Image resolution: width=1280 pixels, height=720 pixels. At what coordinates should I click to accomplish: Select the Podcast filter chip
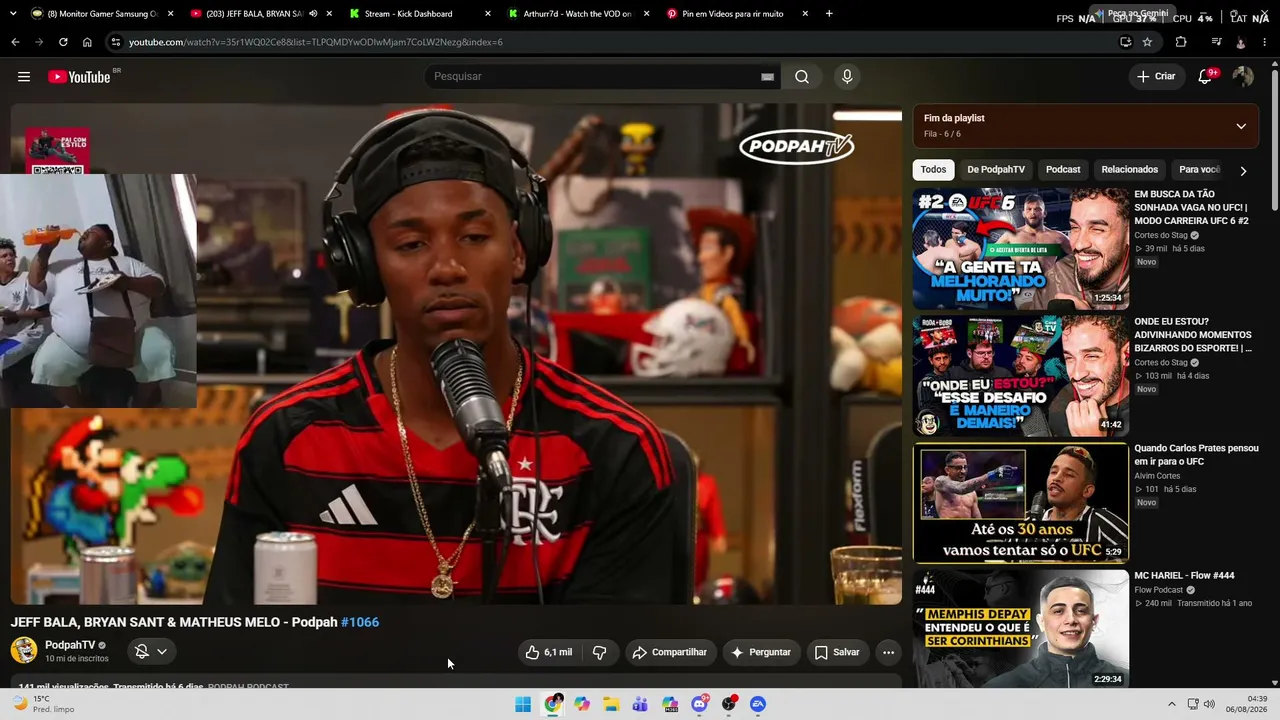point(1063,170)
